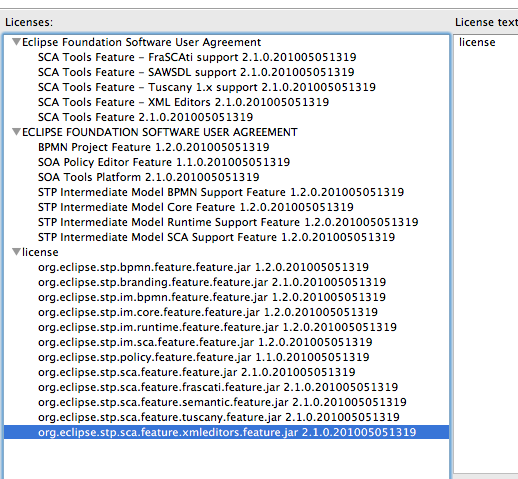Select org.eclipse.stp.bpmn.feature.feature.jar entry

click(203, 267)
